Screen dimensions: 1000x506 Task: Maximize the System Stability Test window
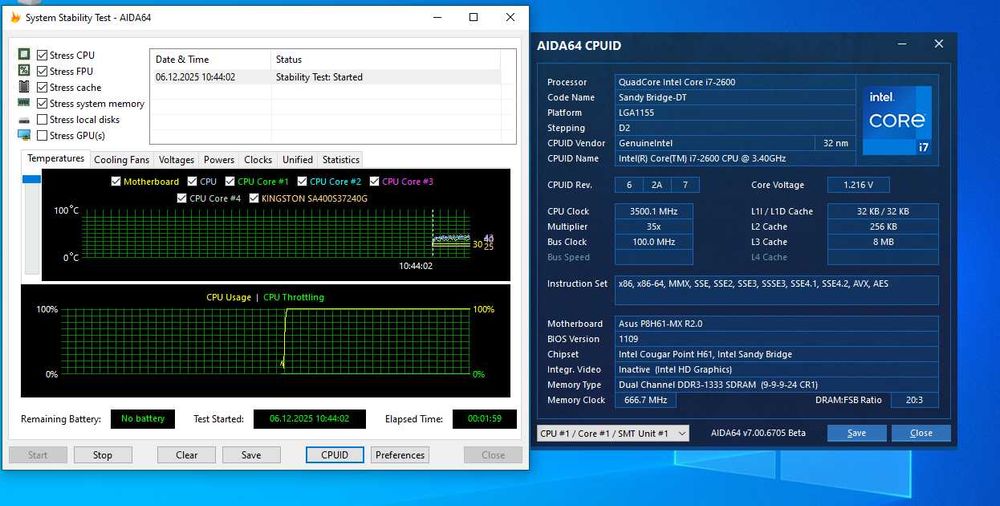coord(473,17)
